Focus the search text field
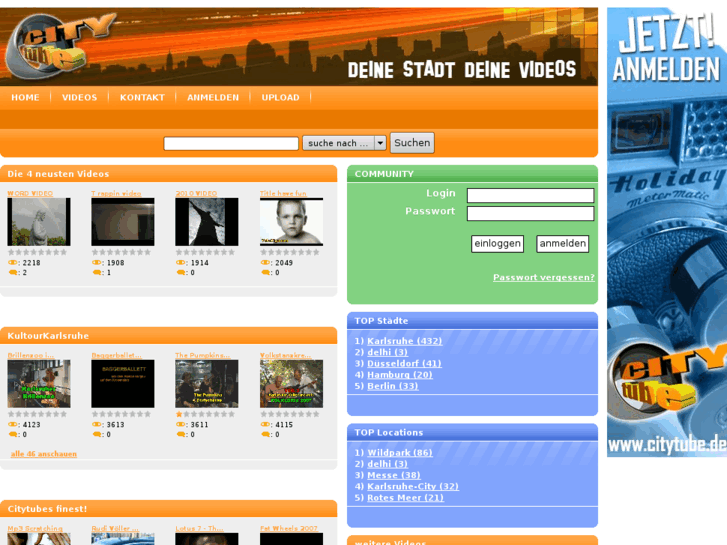The width and height of the screenshot is (727, 545). click(x=231, y=143)
